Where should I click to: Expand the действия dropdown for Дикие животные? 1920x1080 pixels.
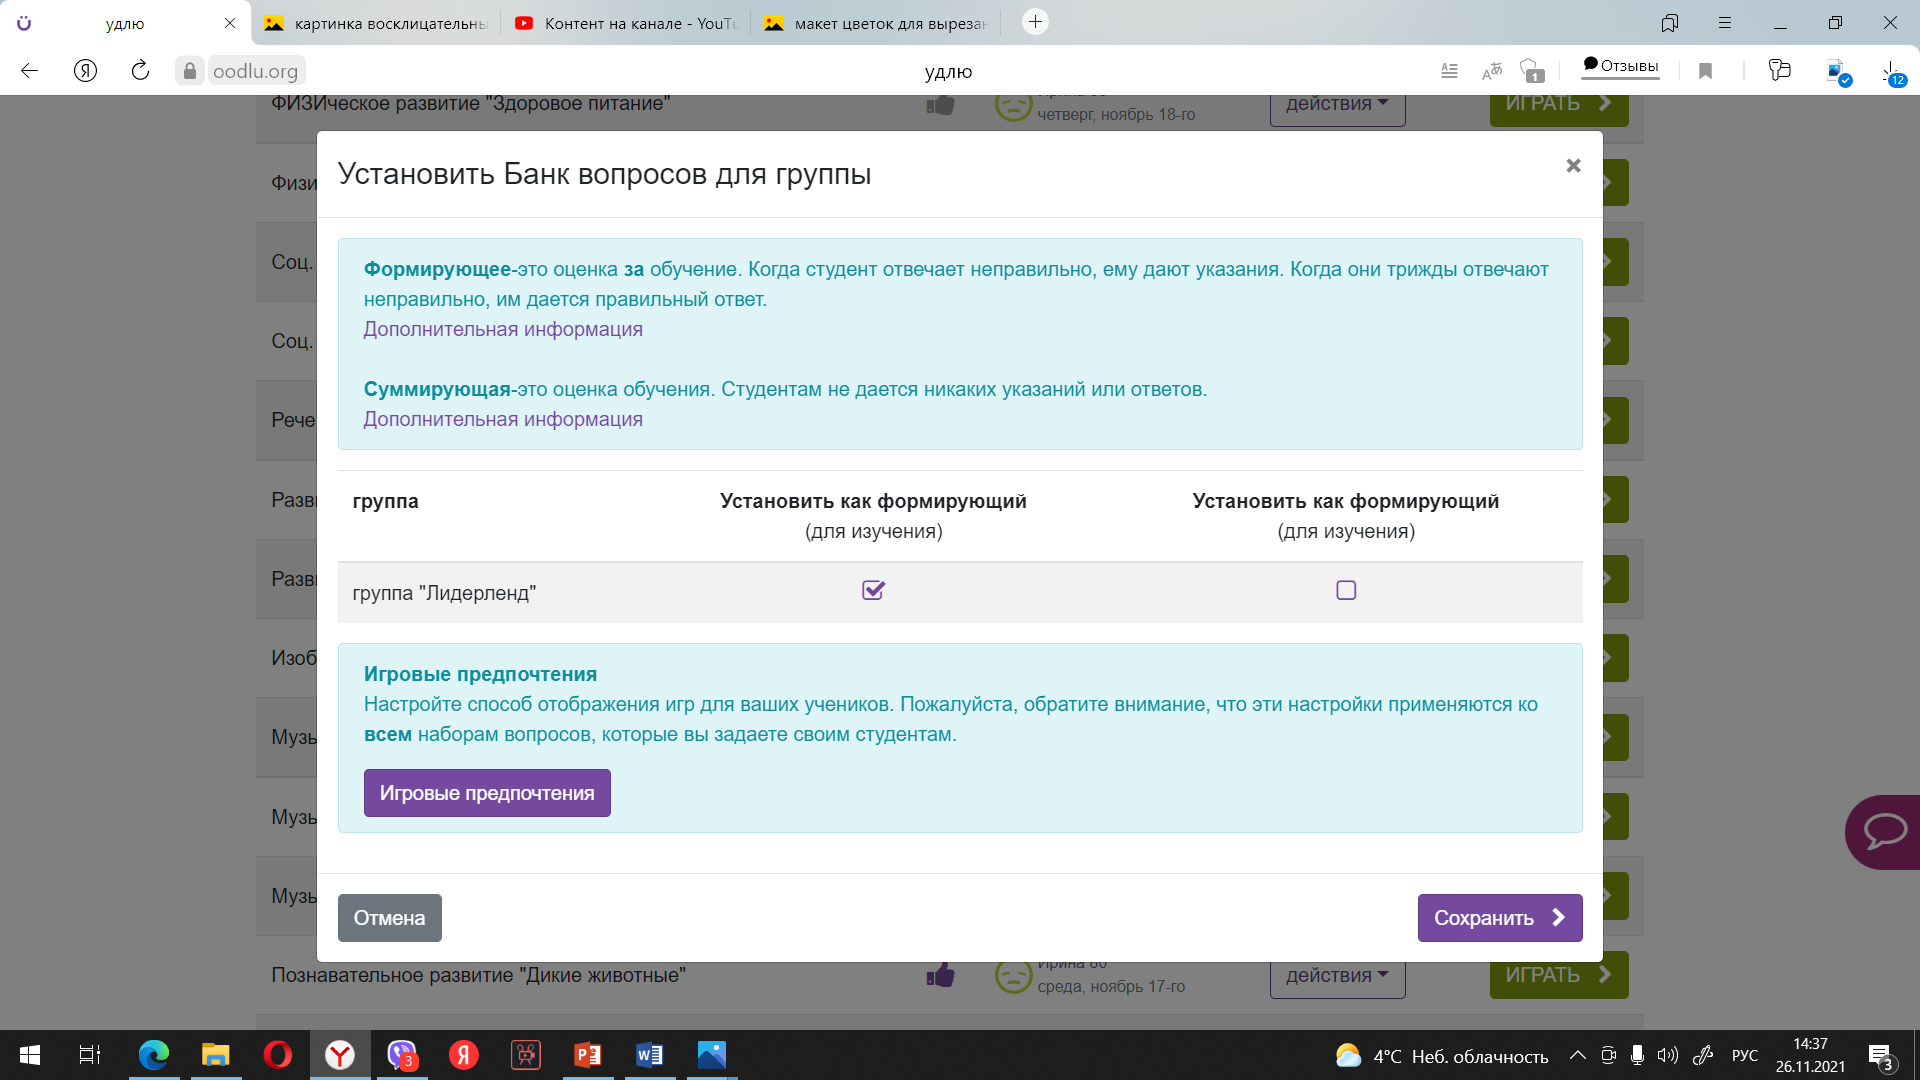click(1337, 975)
